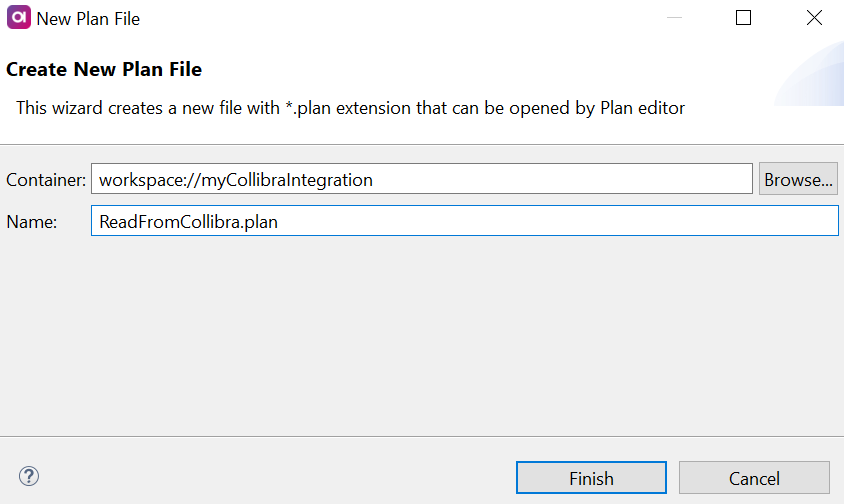844x504 pixels.
Task: Open the Browse container dialog
Action: (x=798, y=180)
